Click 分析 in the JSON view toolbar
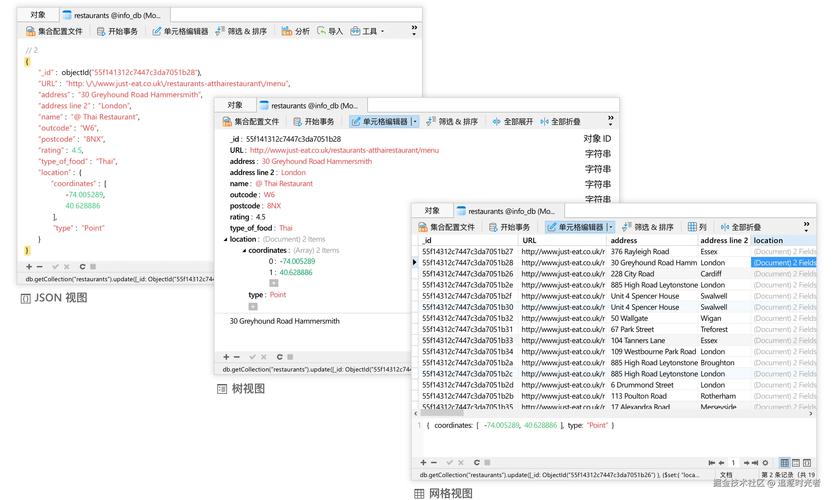Screen dimensions: 833x500 tap(295, 31)
